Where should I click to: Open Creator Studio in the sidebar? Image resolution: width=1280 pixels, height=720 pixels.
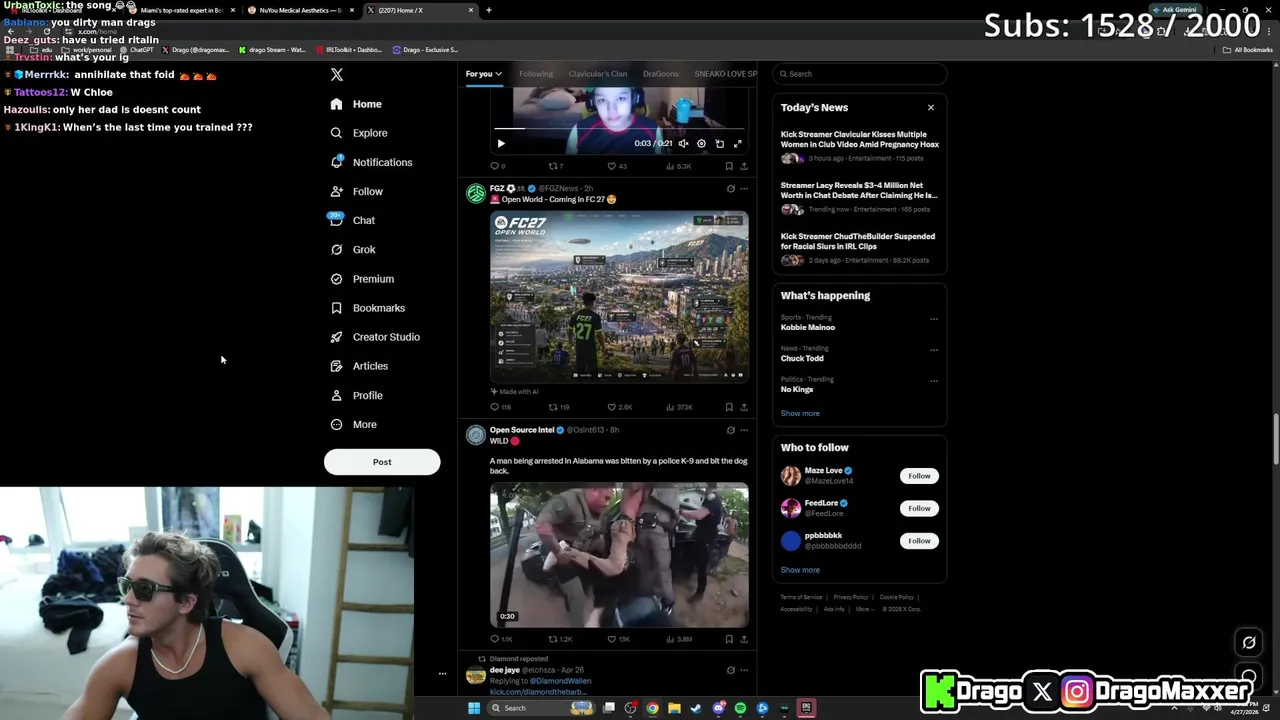click(375, 337)
